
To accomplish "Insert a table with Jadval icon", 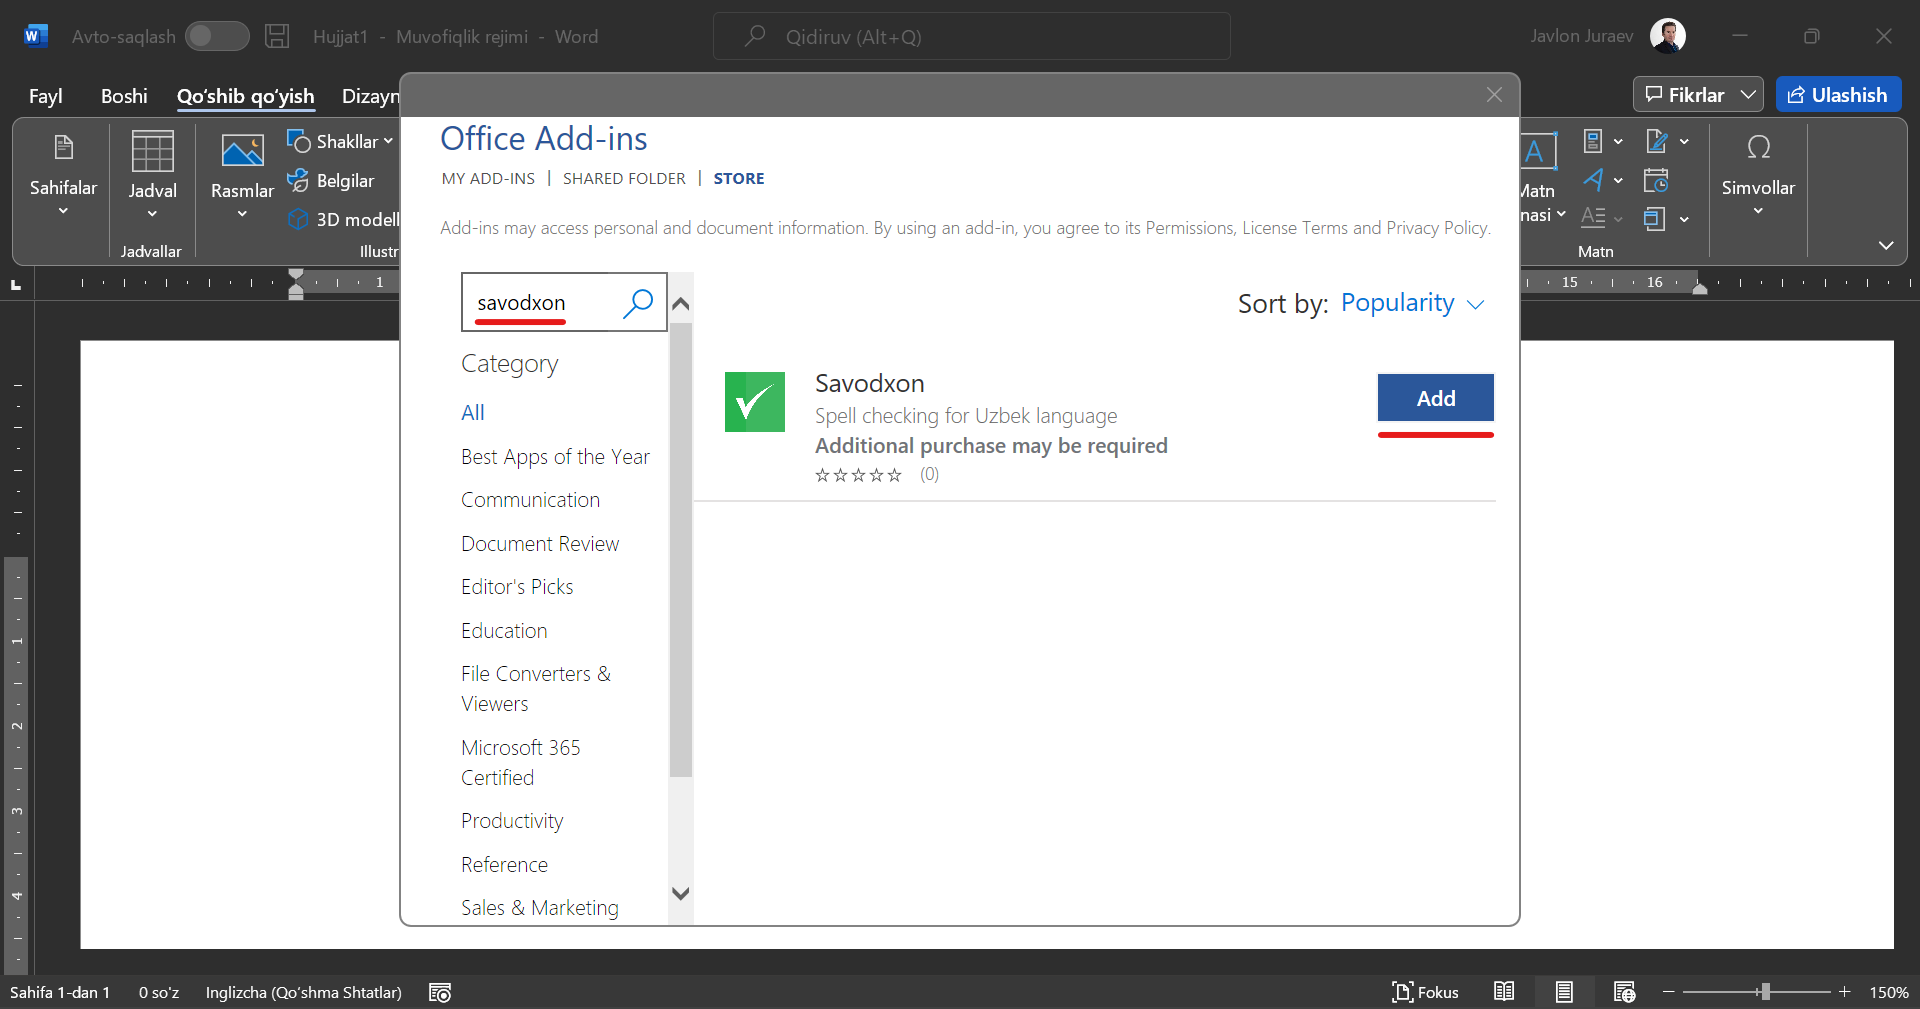I will [x=152, y=152].
